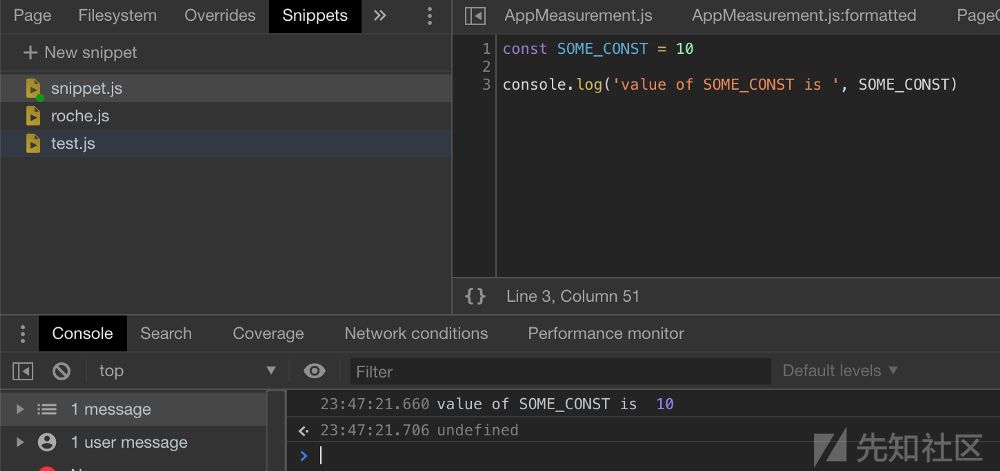1000x471 pixels.
Task: Toggle the navigator sidebar icon beside AppMeasurement.js
Action: [476, 16]
